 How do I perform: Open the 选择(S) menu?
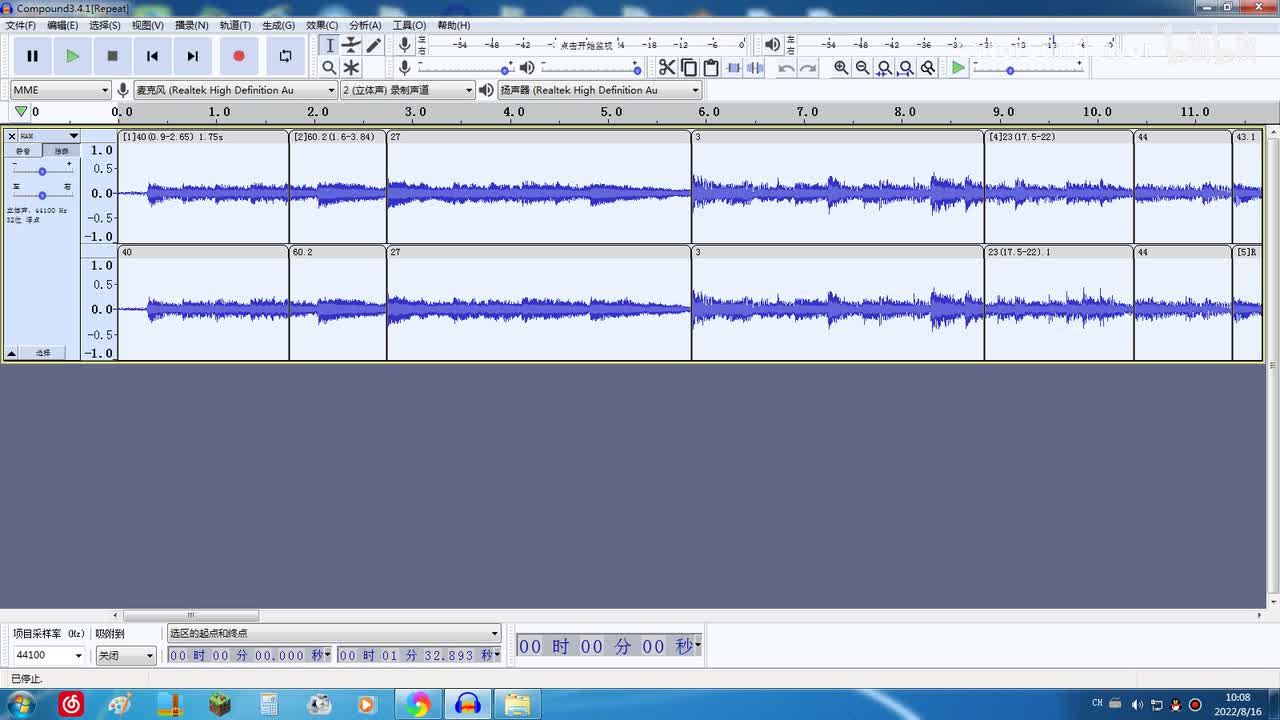[105, 25]
